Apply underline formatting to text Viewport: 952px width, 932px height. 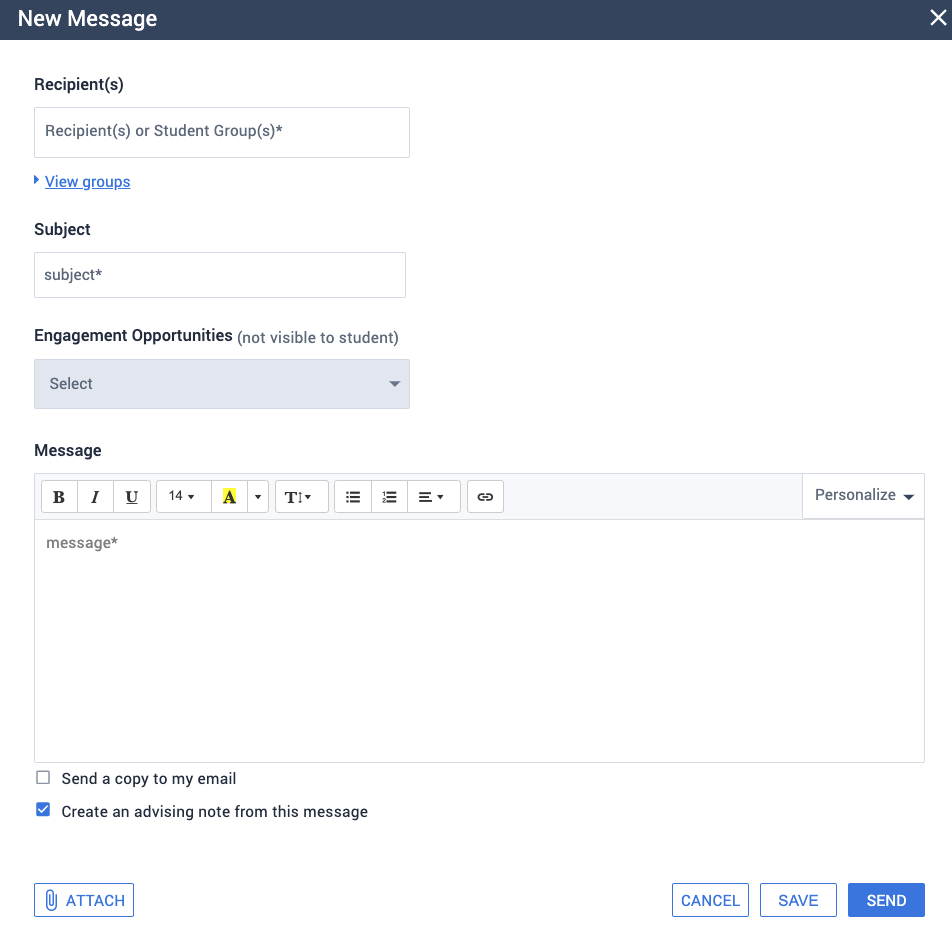[x=132, y=497]
